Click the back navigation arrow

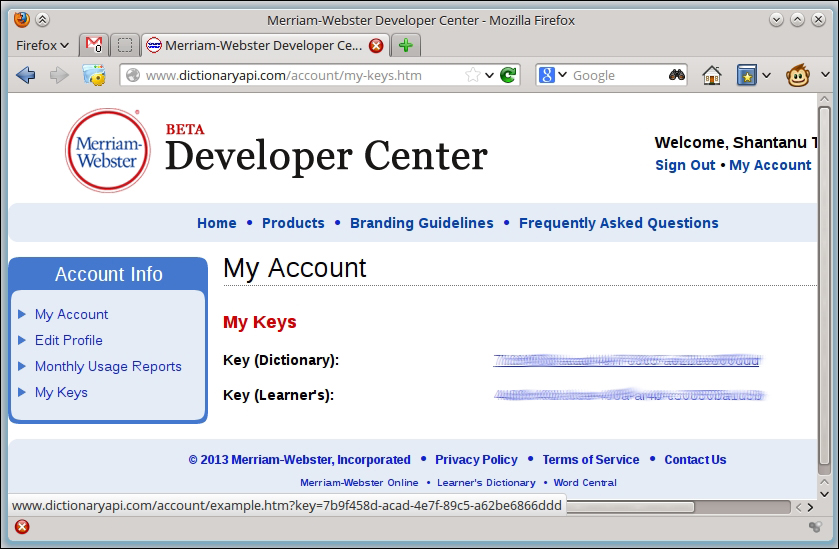point(26,75)
